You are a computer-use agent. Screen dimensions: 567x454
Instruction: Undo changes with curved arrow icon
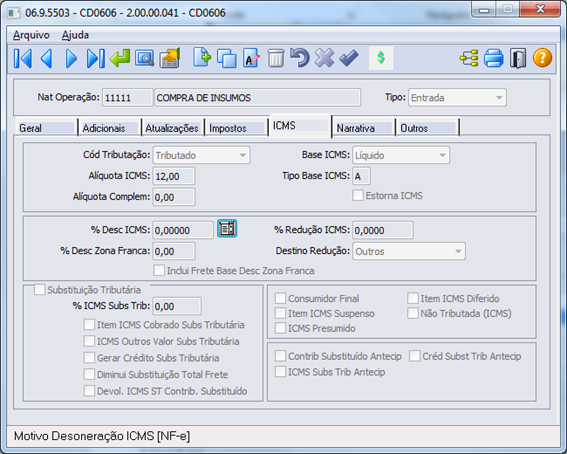300,58
